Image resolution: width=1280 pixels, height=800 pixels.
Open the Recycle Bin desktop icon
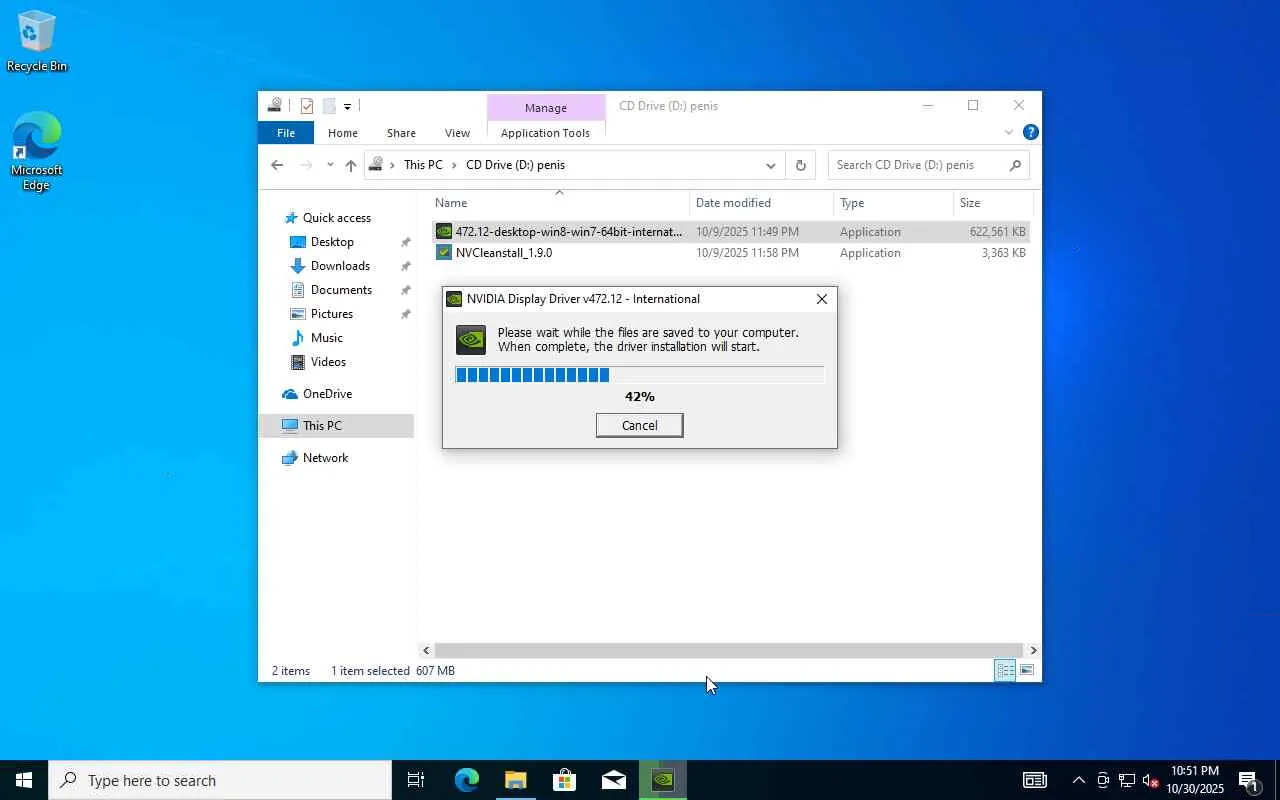click(37, 41)
